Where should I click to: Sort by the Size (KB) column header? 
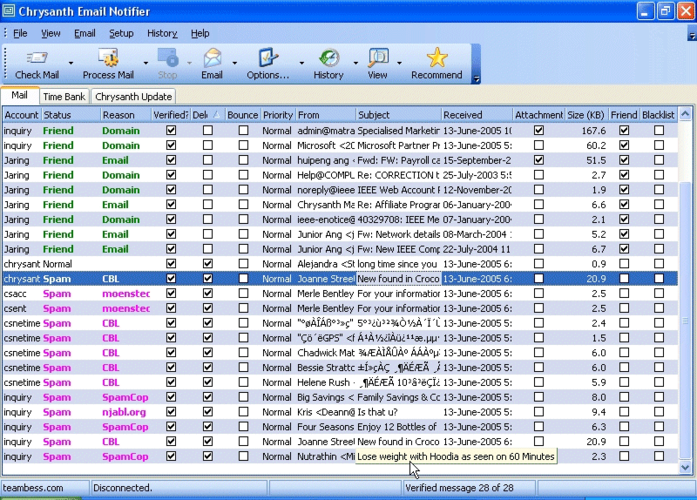coord(586,115)
